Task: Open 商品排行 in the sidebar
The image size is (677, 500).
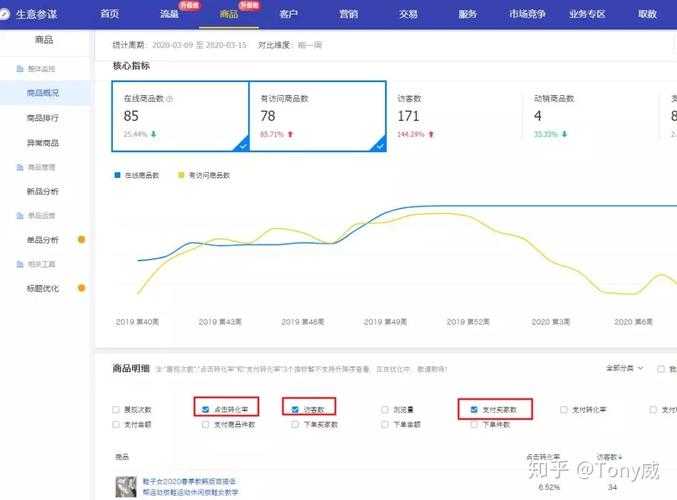Action: 43,117
